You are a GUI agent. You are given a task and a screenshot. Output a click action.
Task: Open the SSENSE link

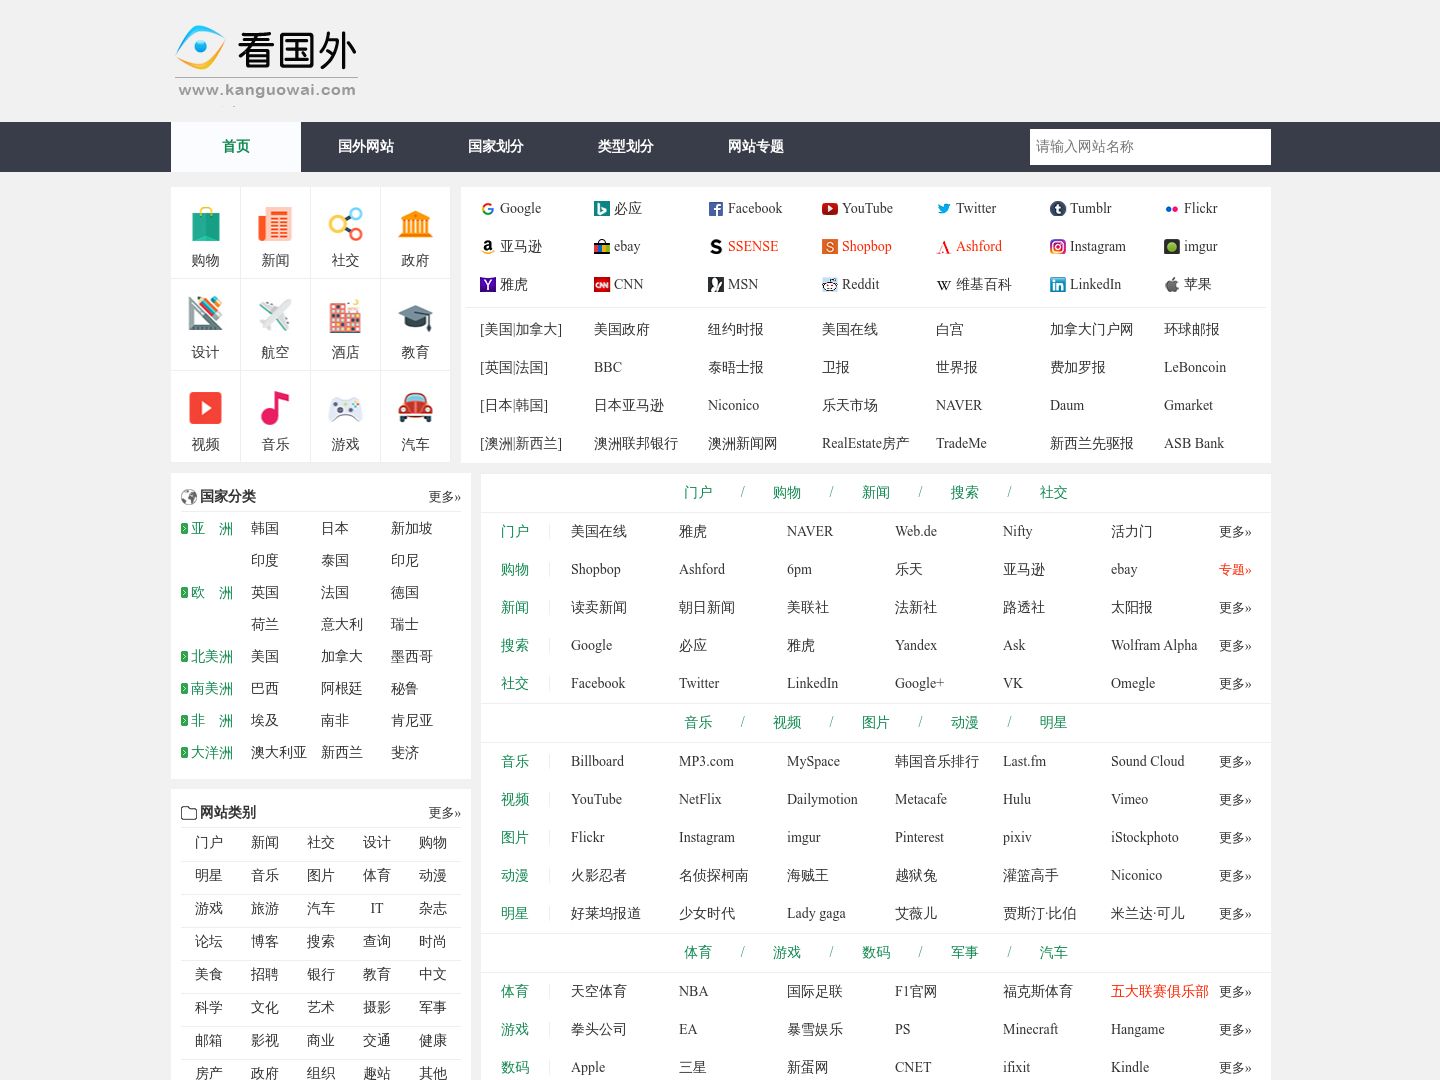coord(753,247)
